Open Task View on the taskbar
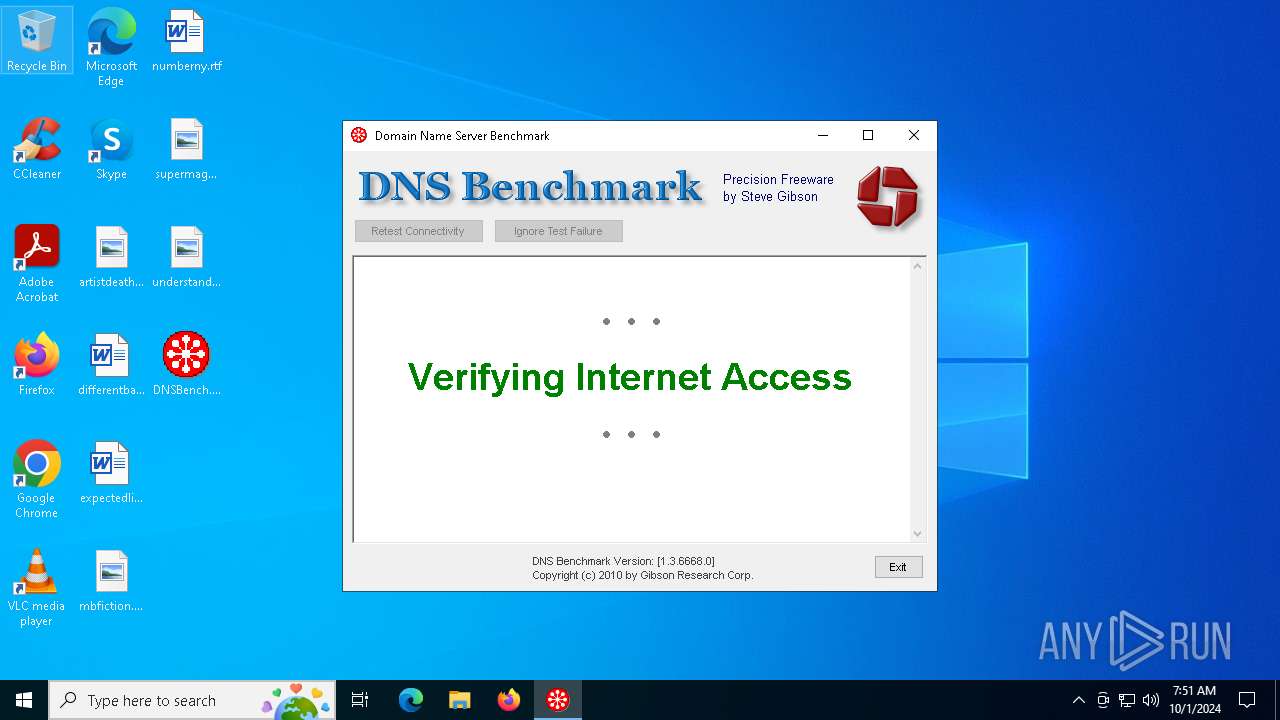 pyautogui.click(x=360, y=700)
